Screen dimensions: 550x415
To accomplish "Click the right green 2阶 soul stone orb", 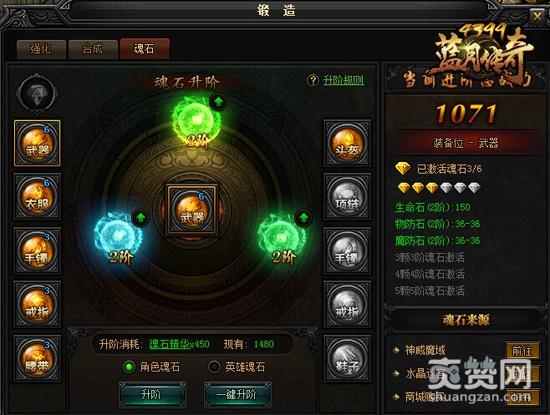I will 282,237.
